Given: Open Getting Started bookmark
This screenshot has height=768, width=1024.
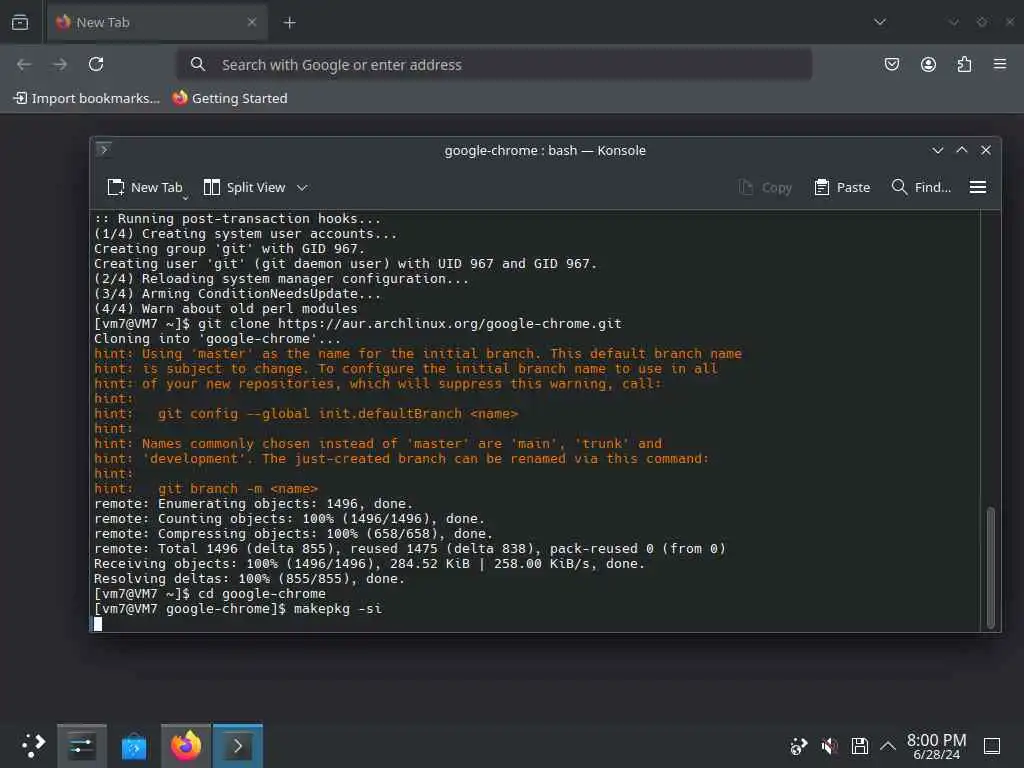Looking at the screenshot, I should (x=229, y=98).
